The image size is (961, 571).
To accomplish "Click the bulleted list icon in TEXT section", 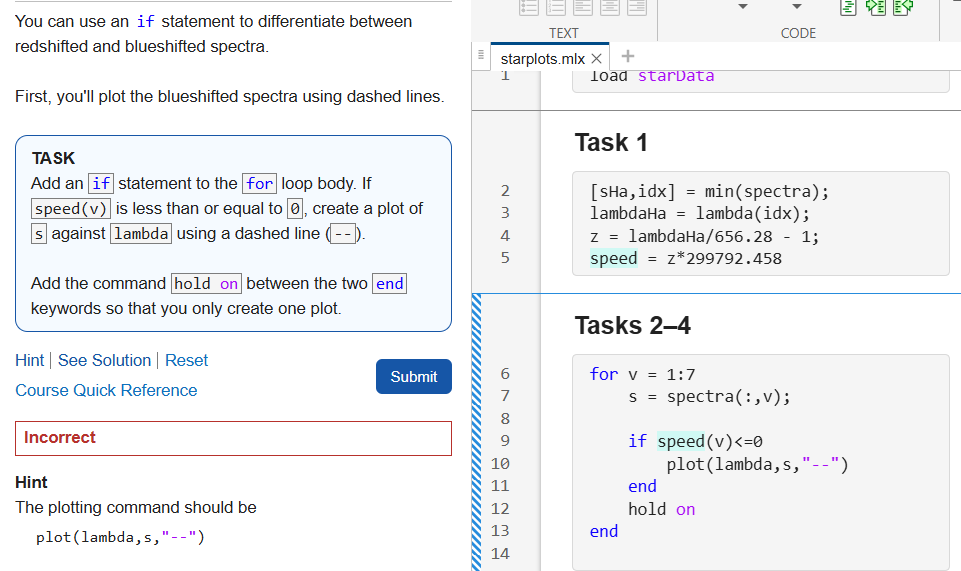I will 530,7.
